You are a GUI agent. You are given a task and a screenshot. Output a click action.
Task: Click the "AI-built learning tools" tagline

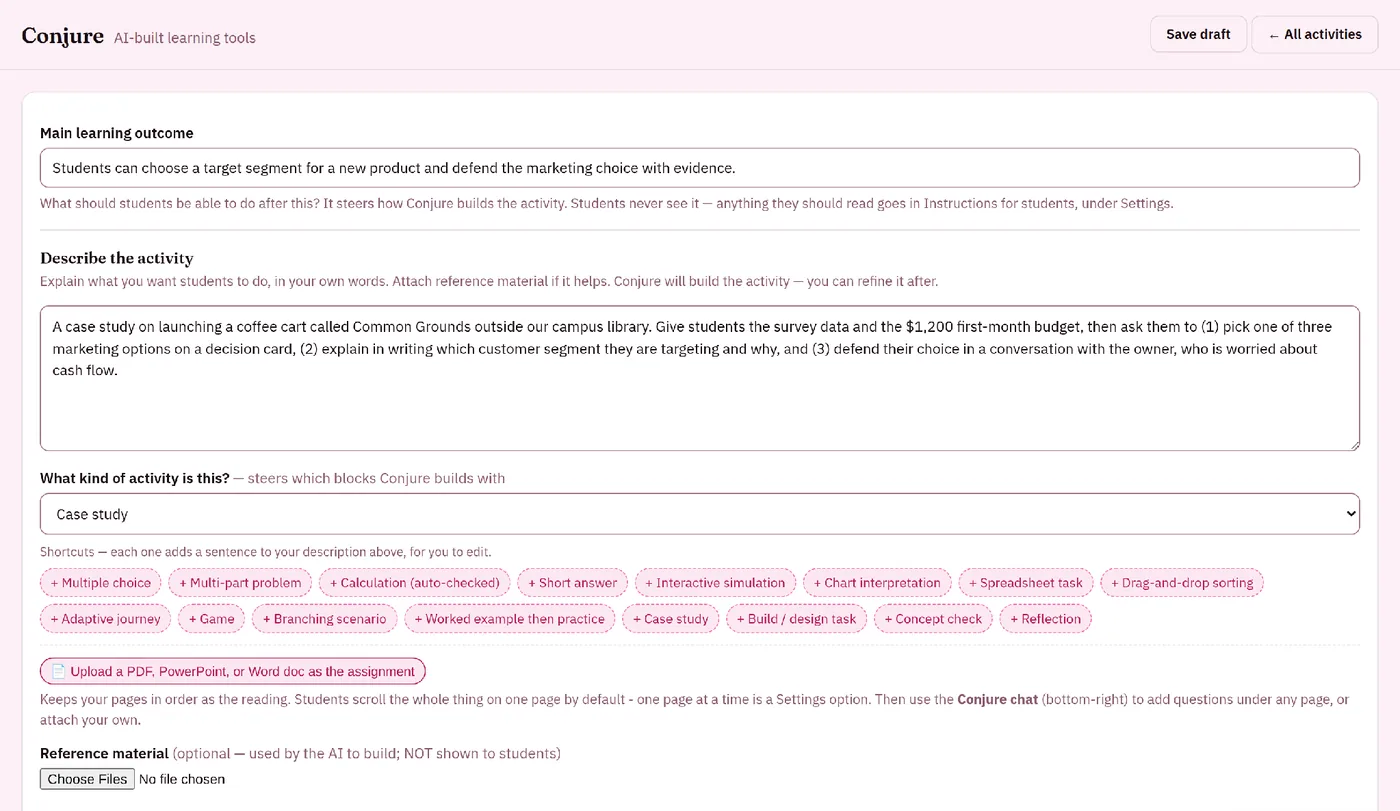(185, 38)
